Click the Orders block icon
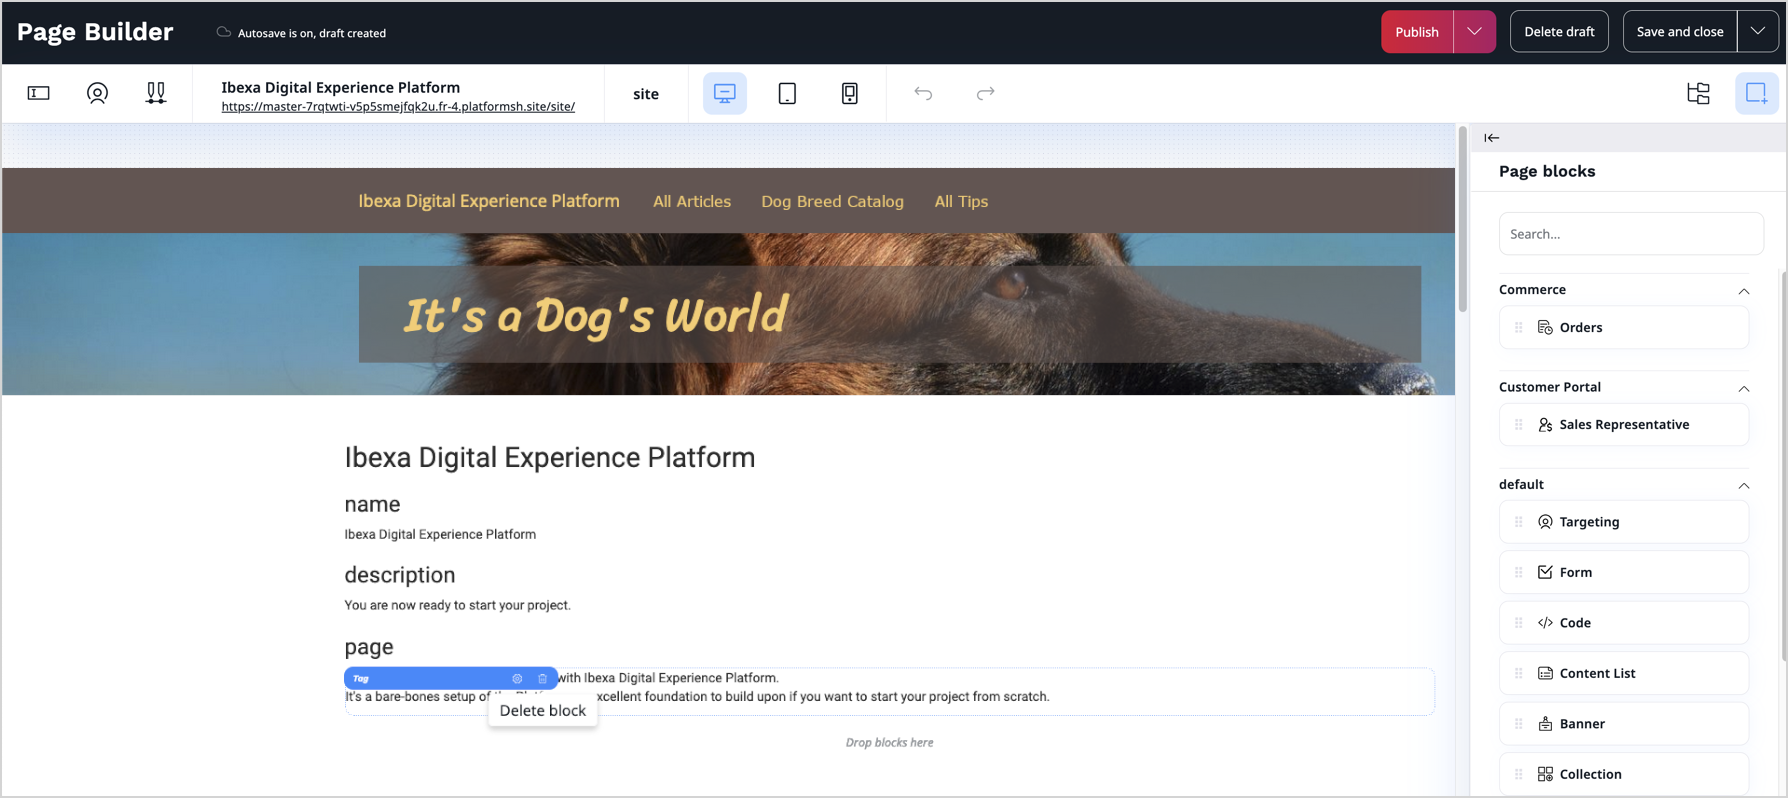This screenshot has width=1788, height=798. (x=1545, y=327)
